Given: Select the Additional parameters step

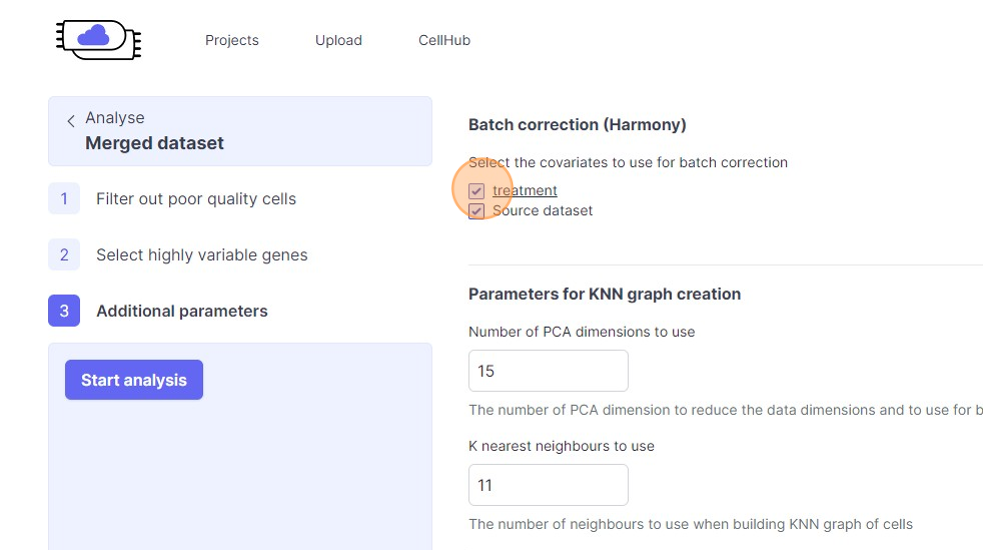Looking at the screenshot, I should pos(182,311).
